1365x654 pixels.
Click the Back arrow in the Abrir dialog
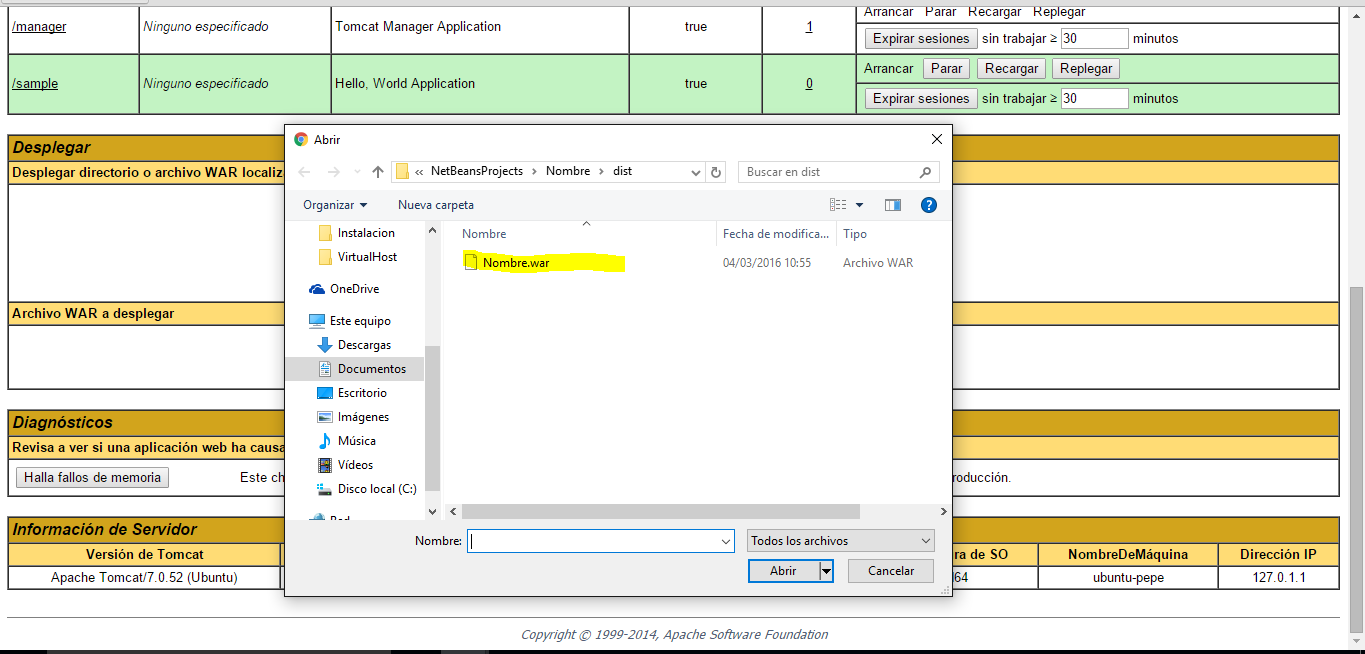(x=304, y=172)
